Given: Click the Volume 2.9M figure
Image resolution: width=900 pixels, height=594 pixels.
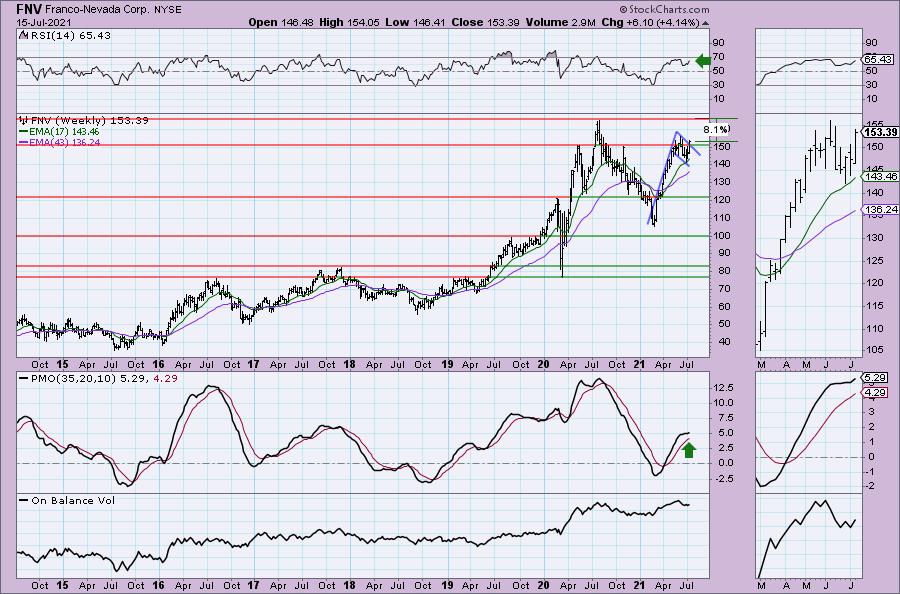Looking at the screenshot, I should [560, 22].
